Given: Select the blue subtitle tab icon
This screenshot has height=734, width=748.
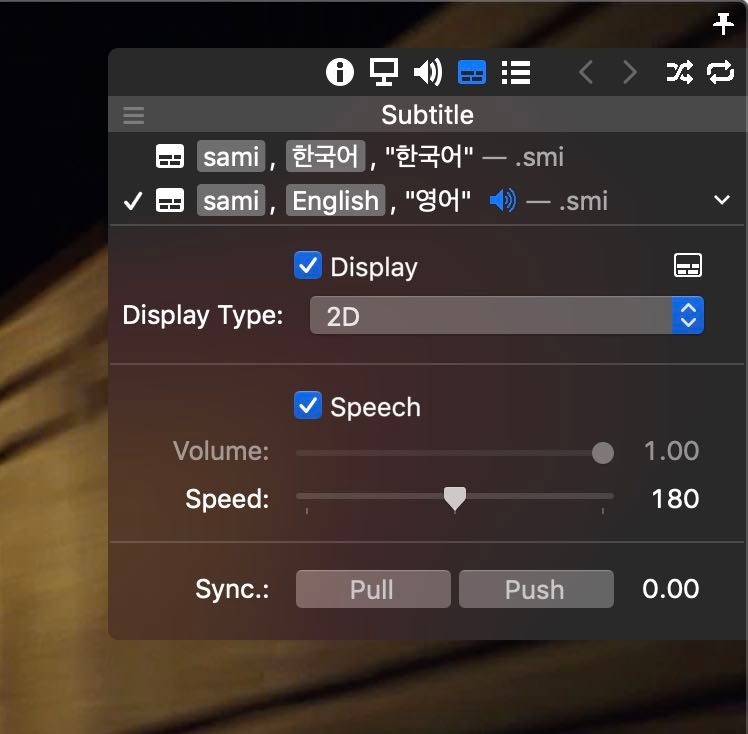Looking at the screenshot, I should pos(472,72).
